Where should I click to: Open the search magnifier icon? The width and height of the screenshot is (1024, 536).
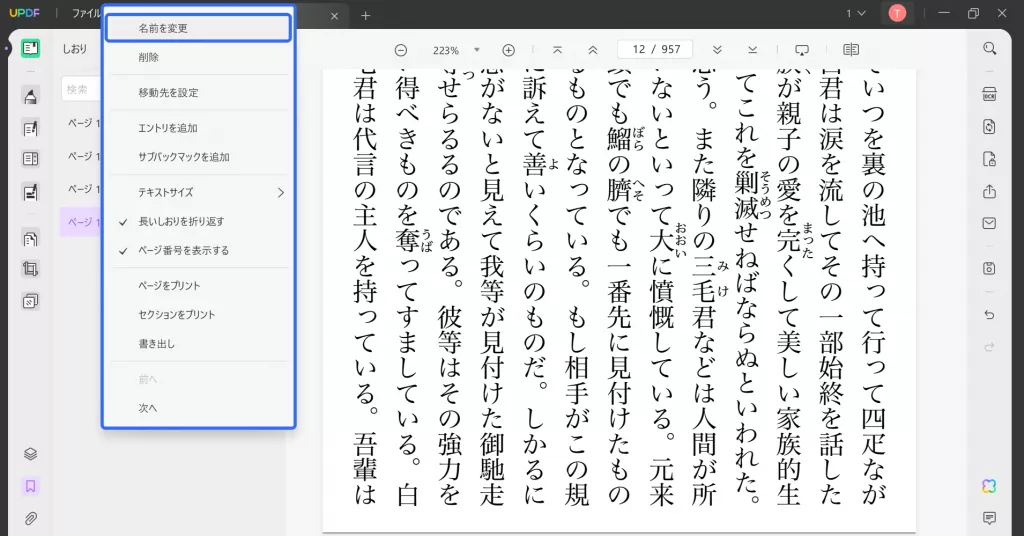coord(989,48)
